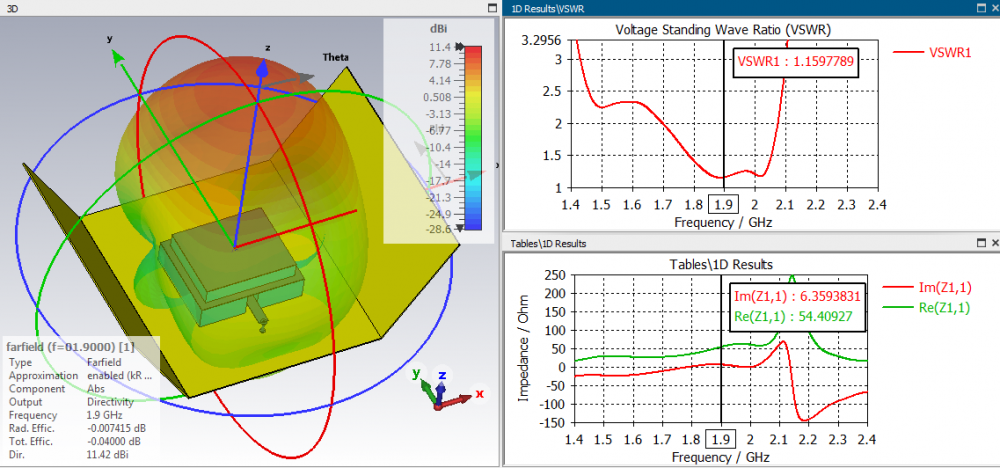Select the Re(Z1,1) legend entry
The width and height of the screenshot is (1000, 468).
coord(927,307)
